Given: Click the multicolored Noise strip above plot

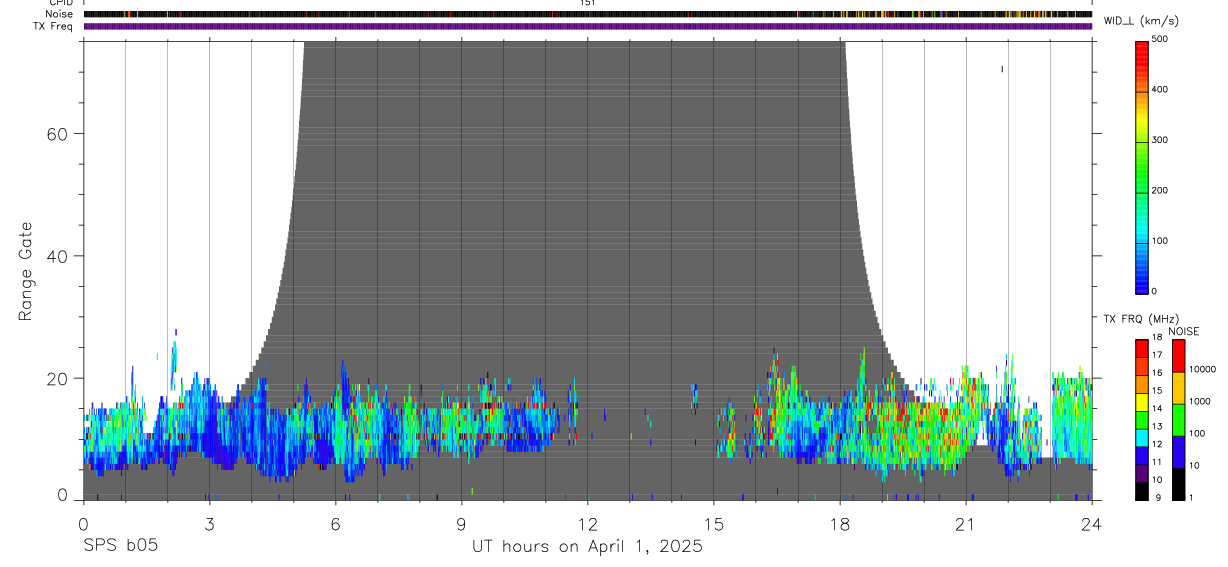Looking at the screenshot, I should pos(587,14).
